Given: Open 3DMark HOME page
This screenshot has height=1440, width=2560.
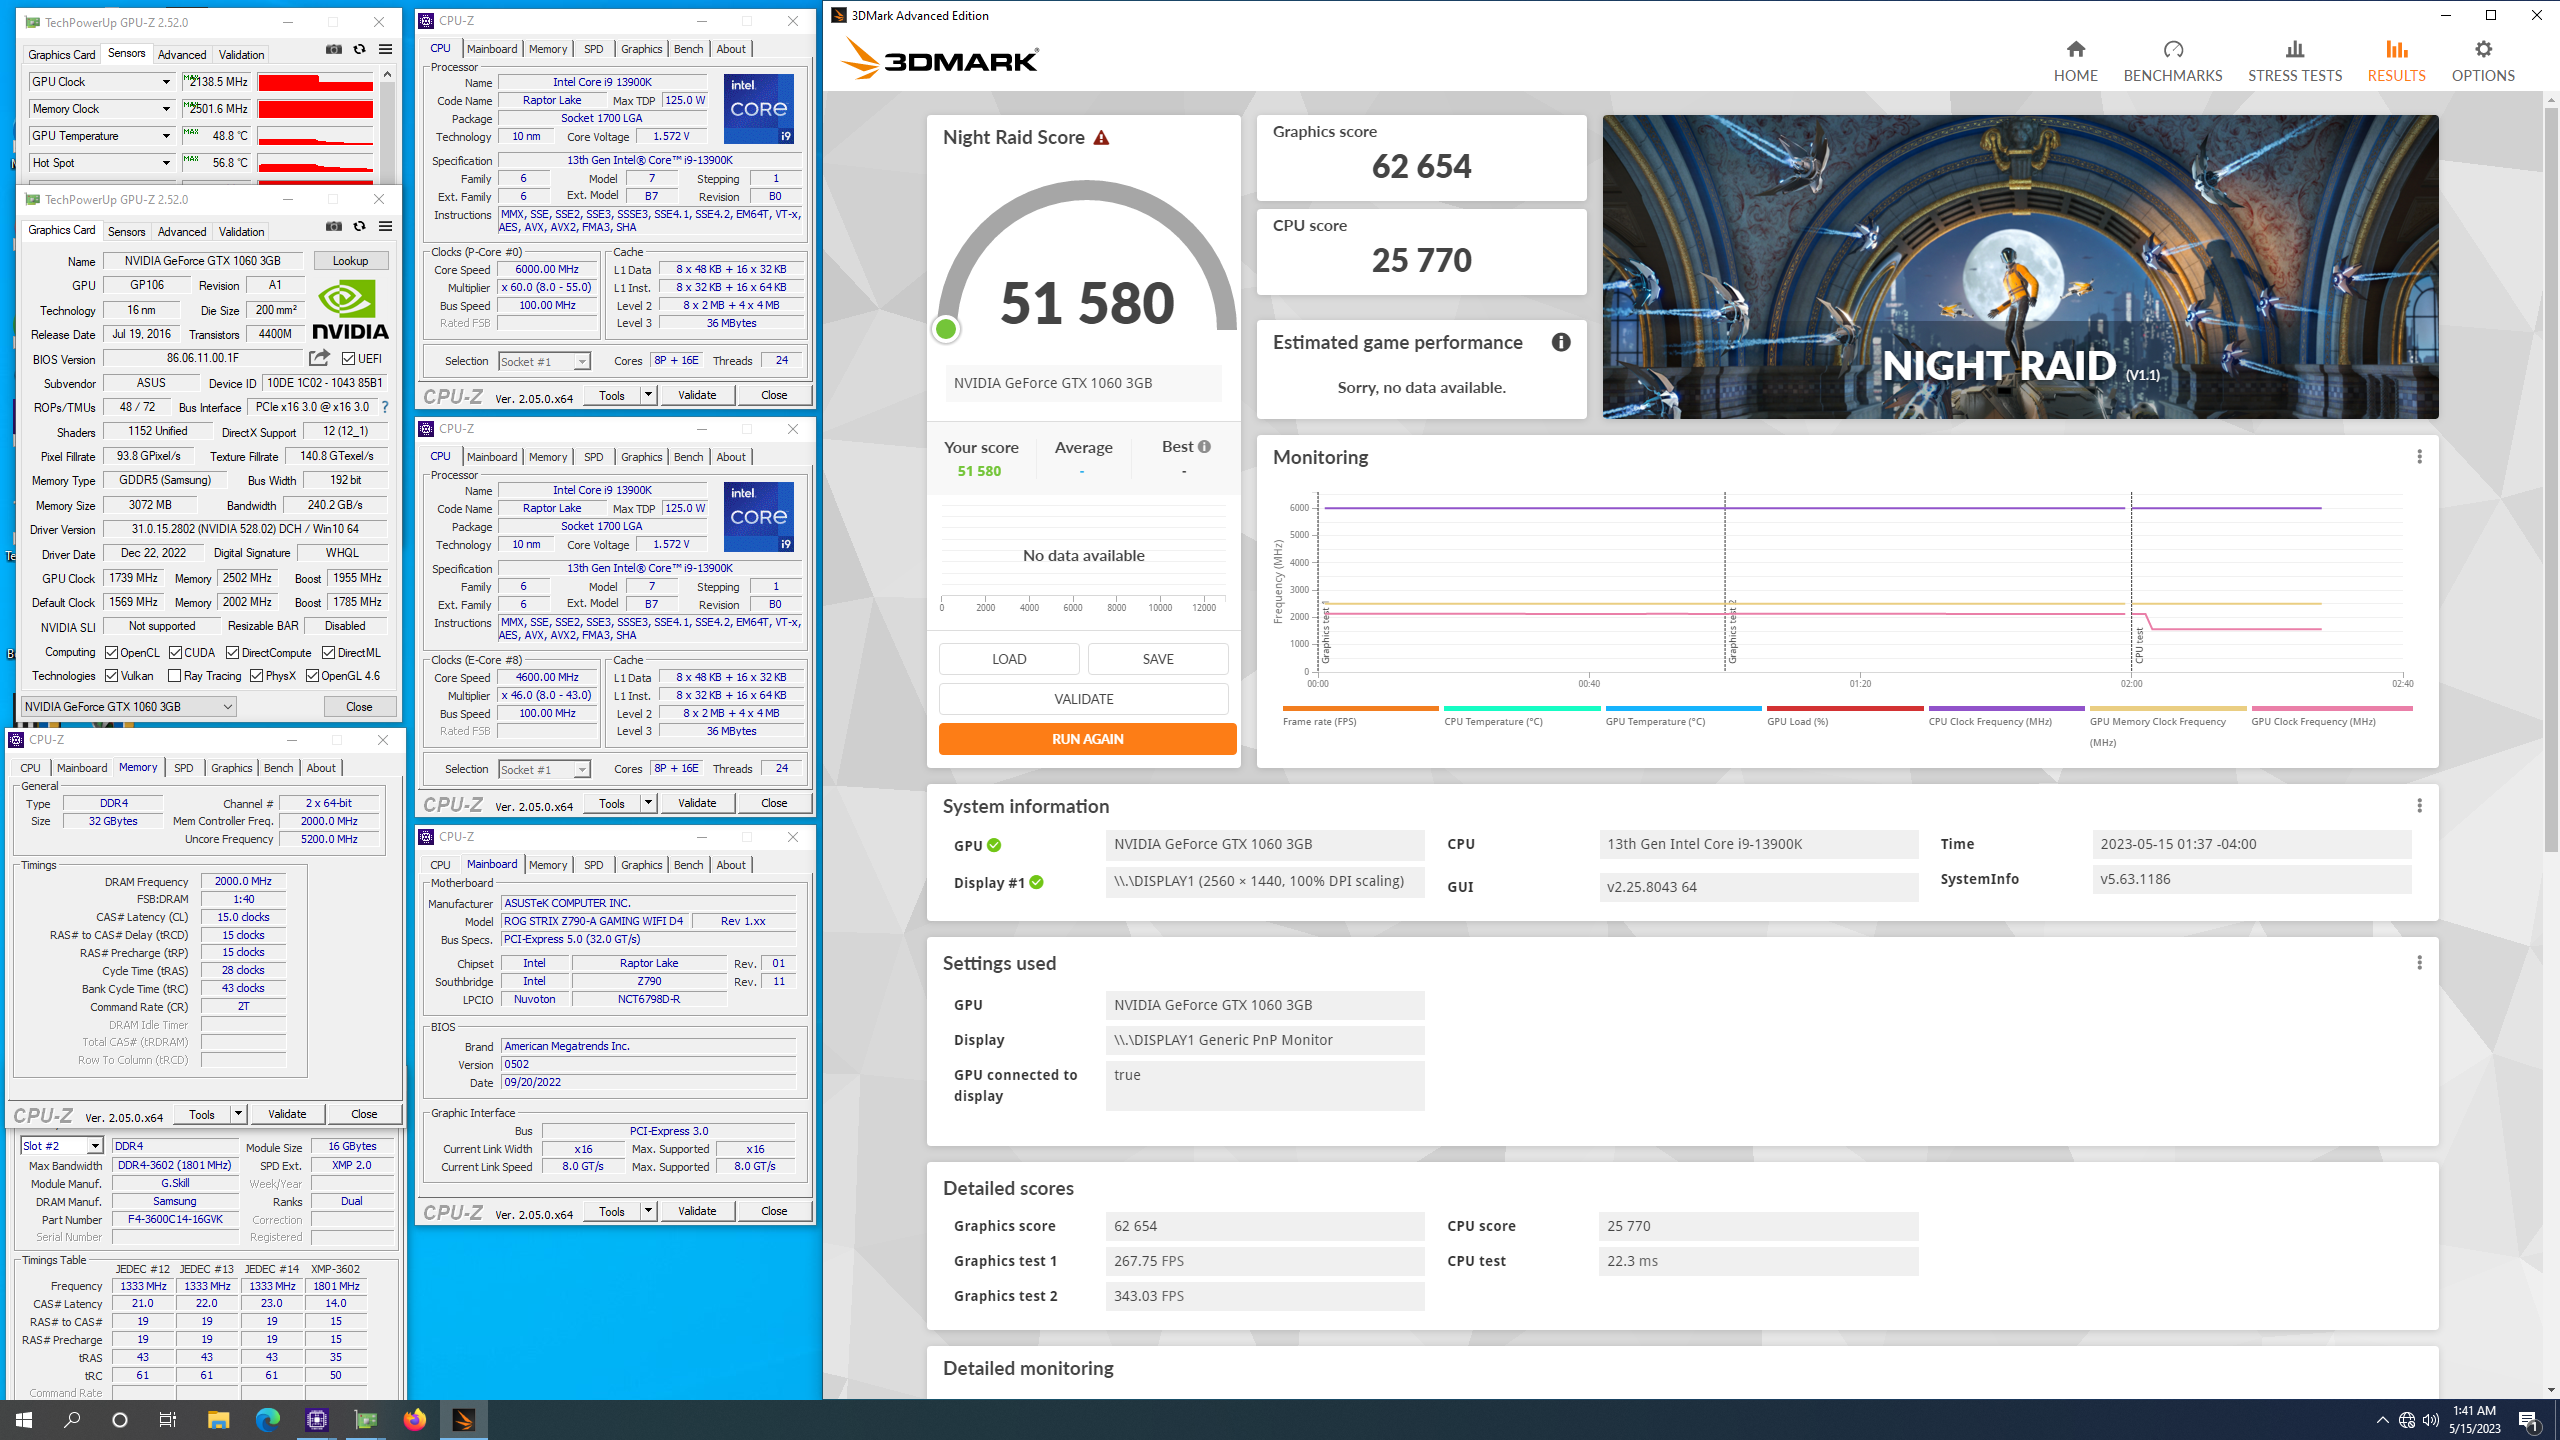Looking at the screenshot, I should click(x=2075, y=61).
